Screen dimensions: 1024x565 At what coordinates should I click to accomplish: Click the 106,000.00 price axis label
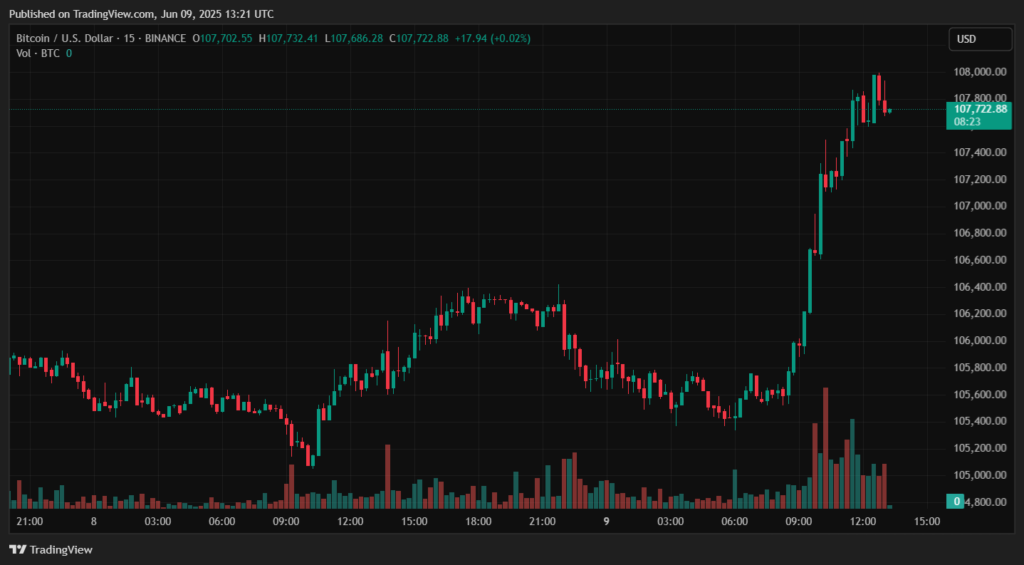click(x=979, y=340)
